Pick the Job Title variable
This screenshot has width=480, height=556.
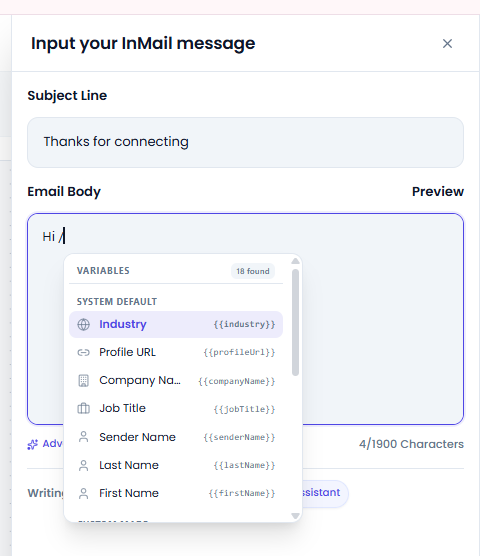click(176, 408)
